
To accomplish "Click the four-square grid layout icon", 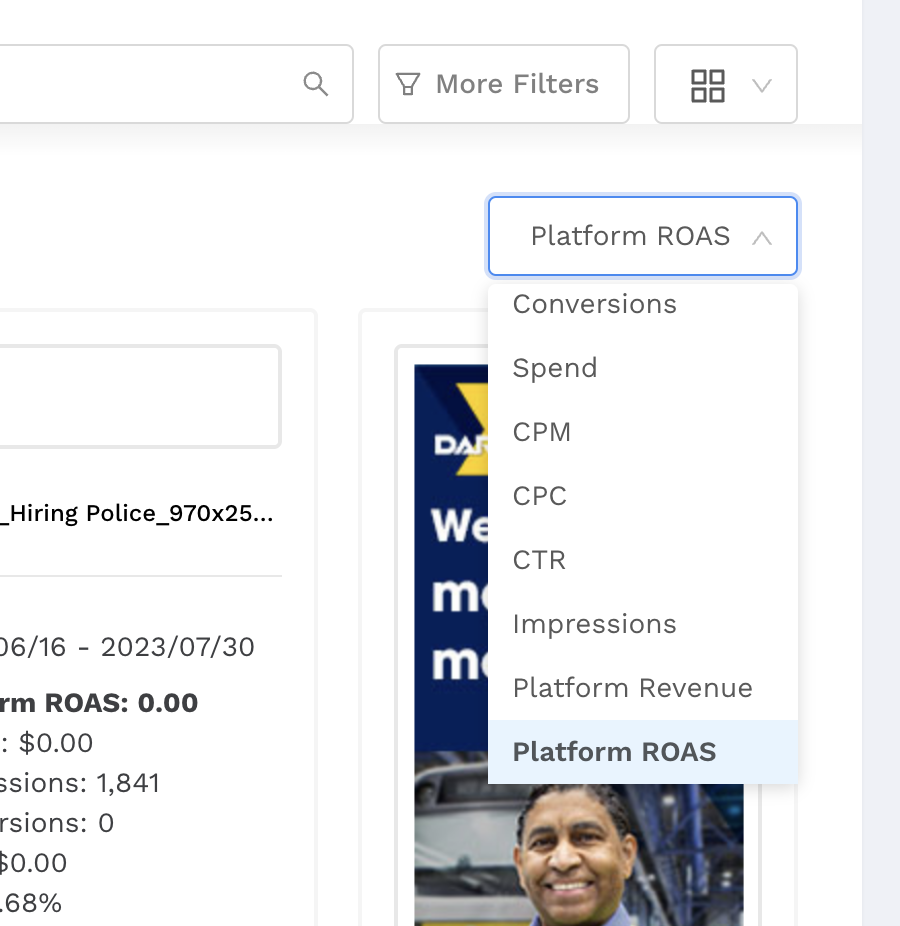I will (x=708, y=86).
